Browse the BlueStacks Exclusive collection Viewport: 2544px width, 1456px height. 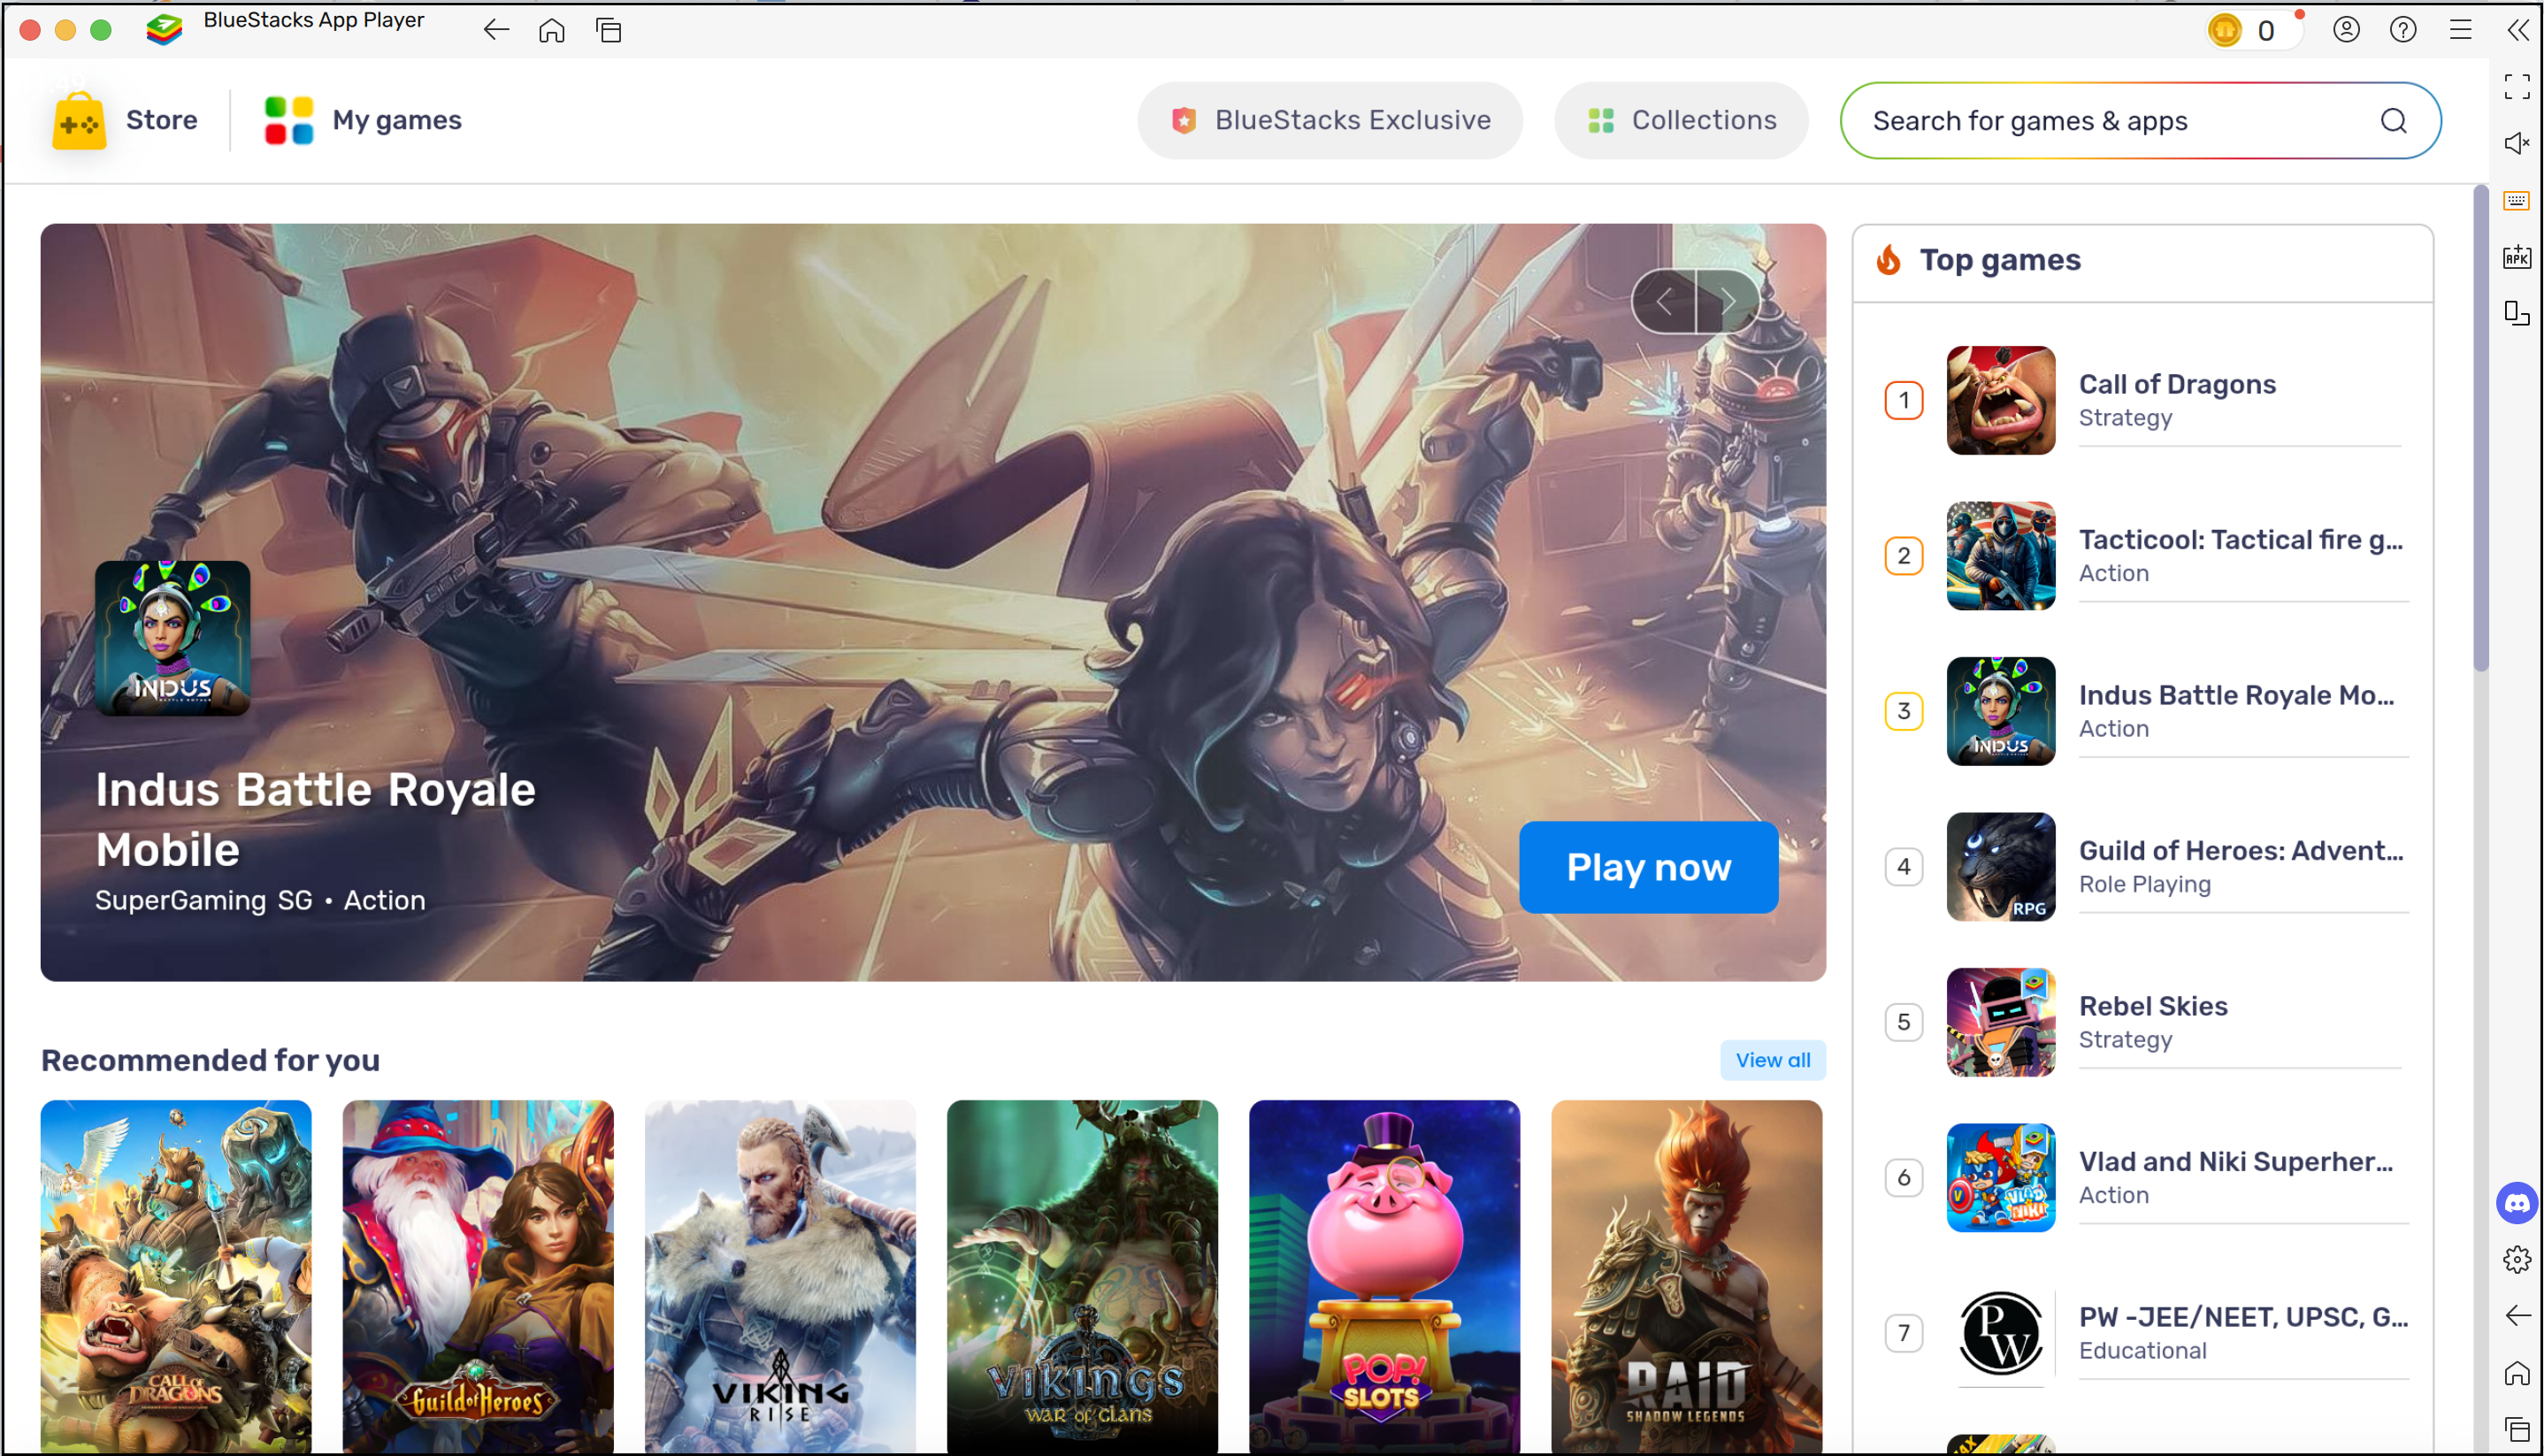click(1330, 120)
